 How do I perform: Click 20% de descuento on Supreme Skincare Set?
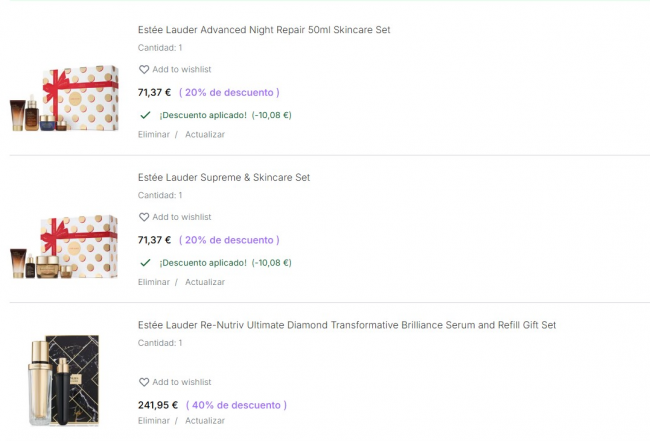(229, 240)
